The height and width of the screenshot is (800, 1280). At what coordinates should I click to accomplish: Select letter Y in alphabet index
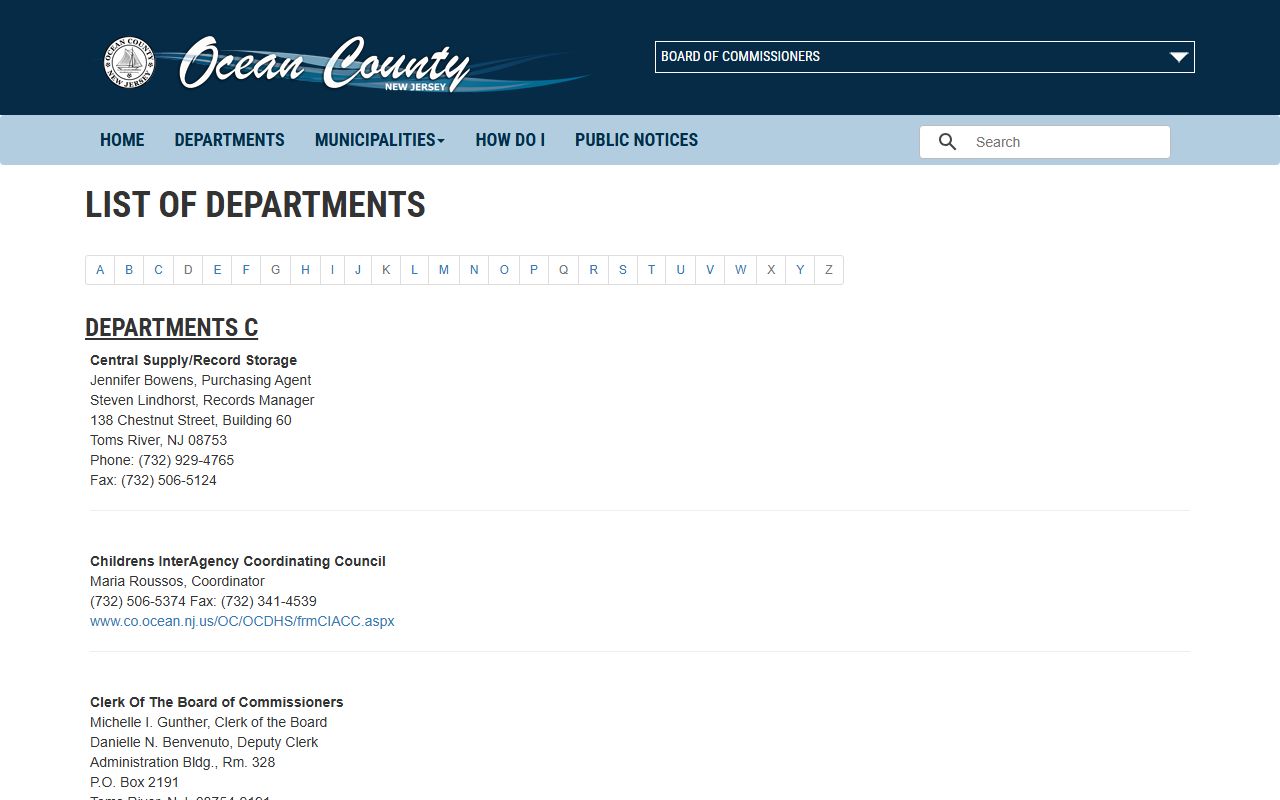pos(800,270)
